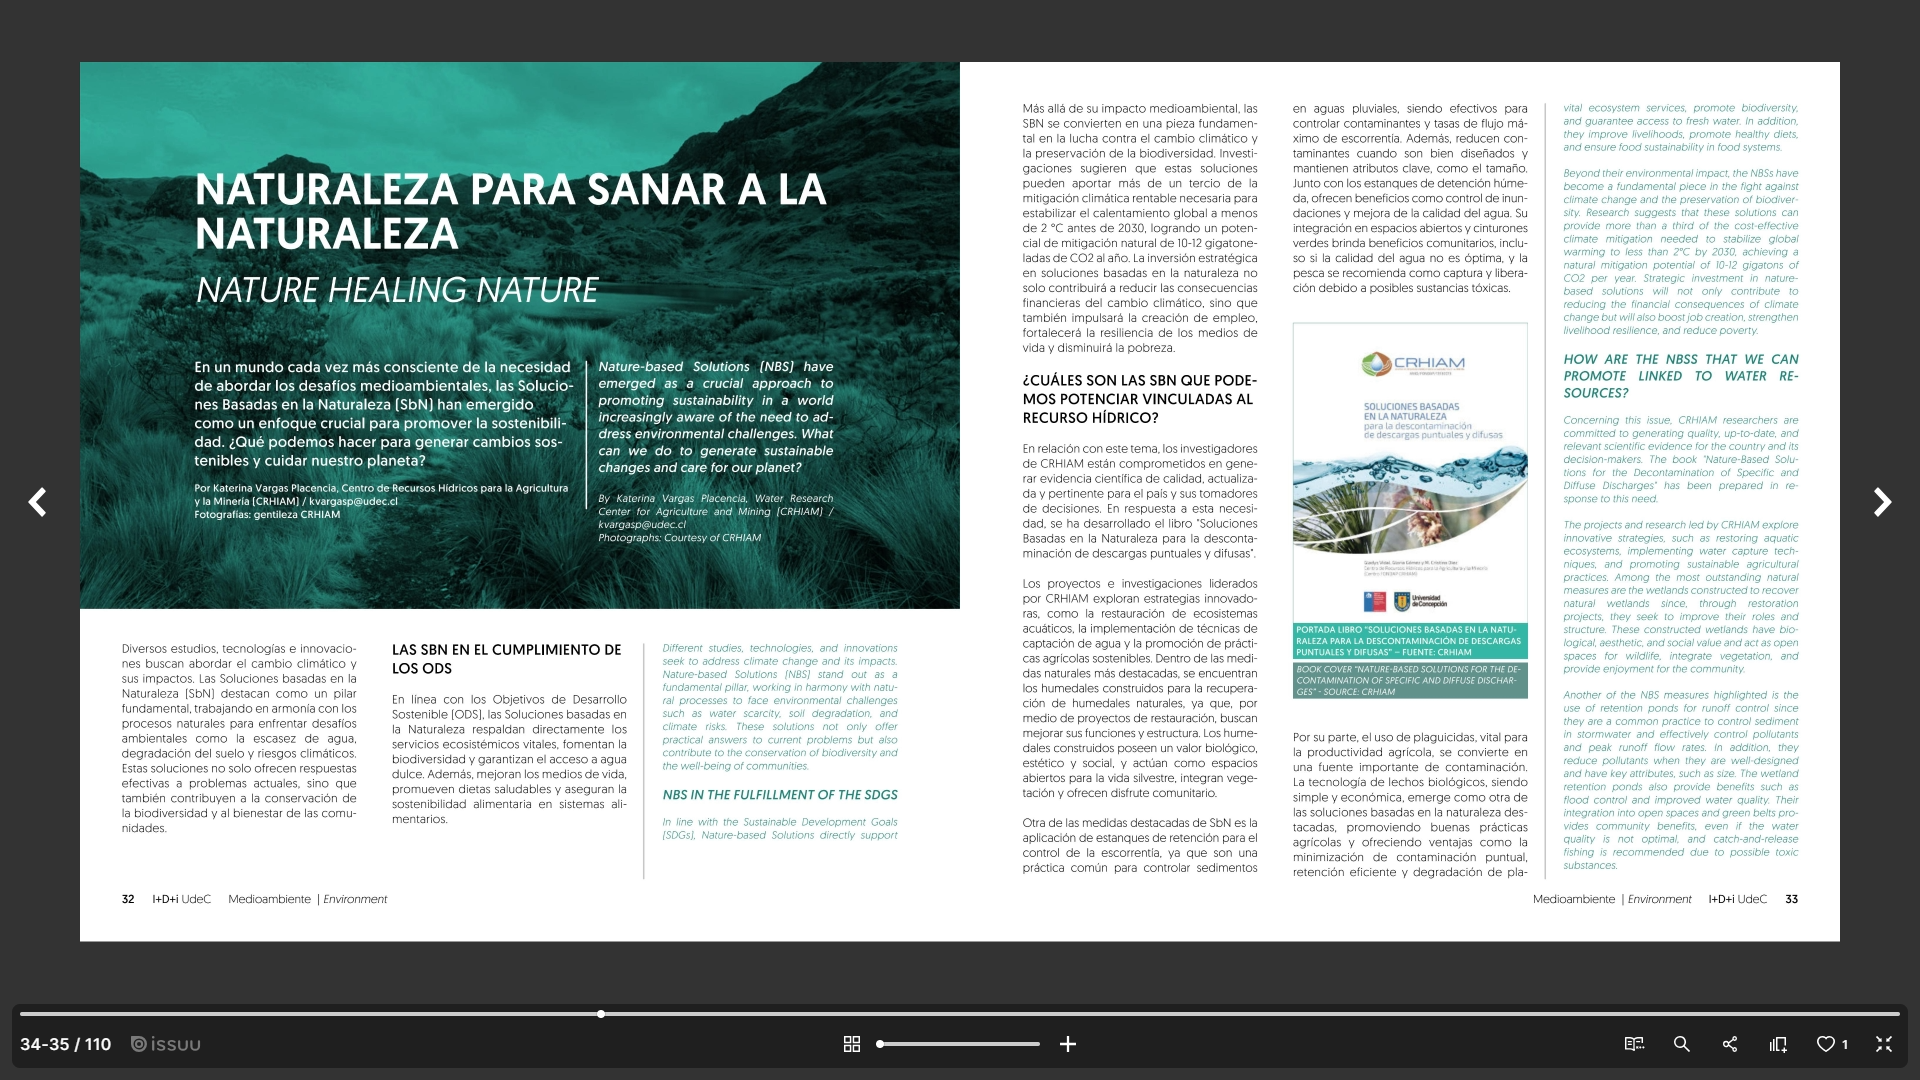Exit fullscreen mode
Screen dimensions: 1920x1080
tap(1884, 1044)
